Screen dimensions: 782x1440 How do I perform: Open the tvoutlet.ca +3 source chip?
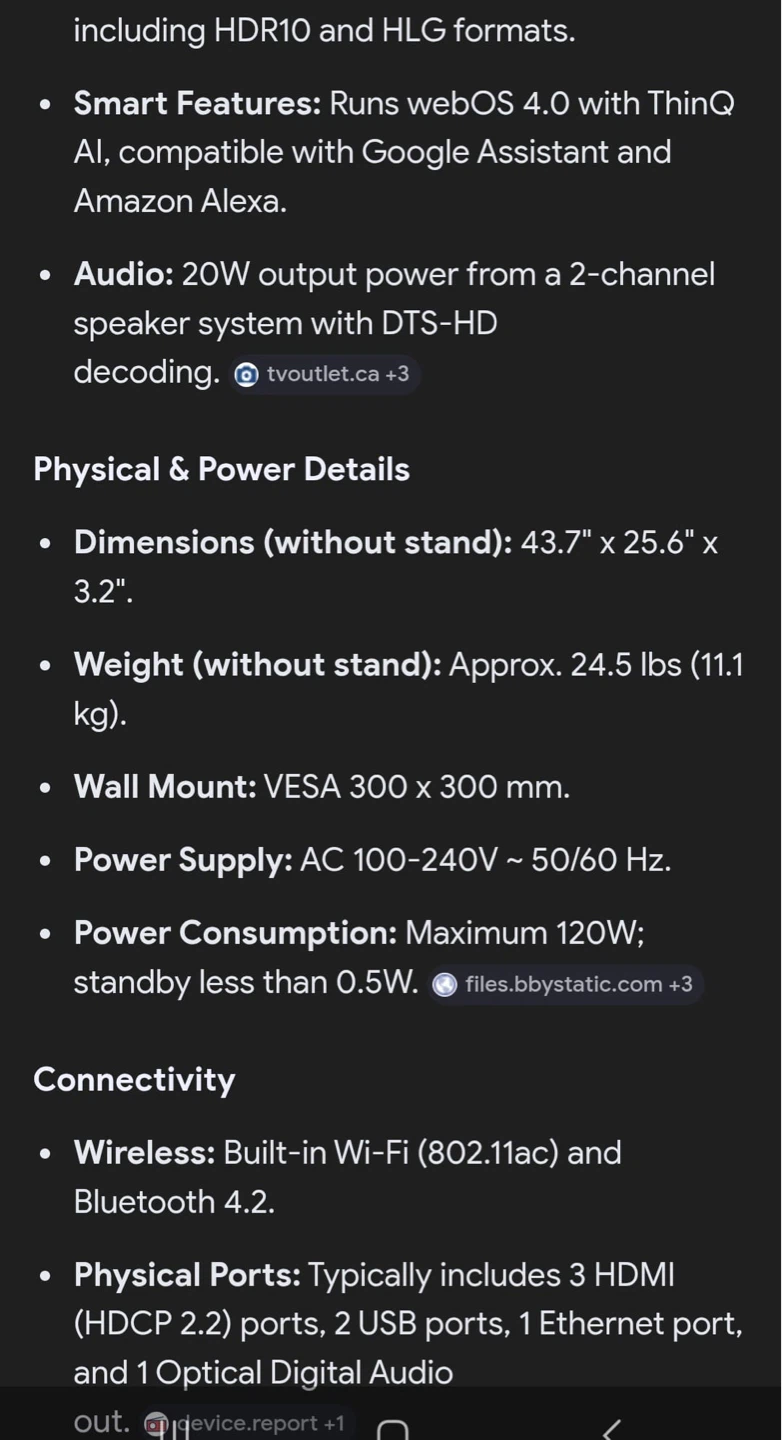click(x=324, y=374)
